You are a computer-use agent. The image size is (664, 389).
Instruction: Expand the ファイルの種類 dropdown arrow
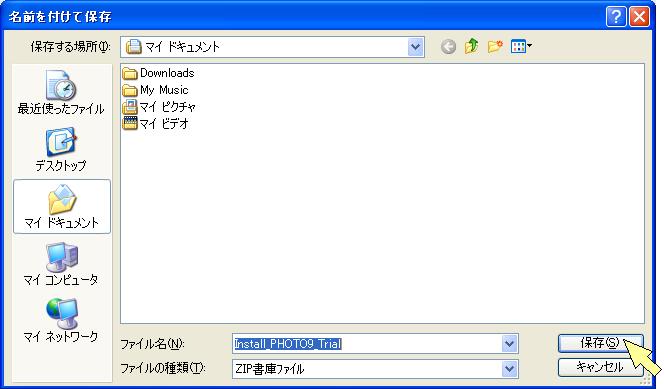509,369
